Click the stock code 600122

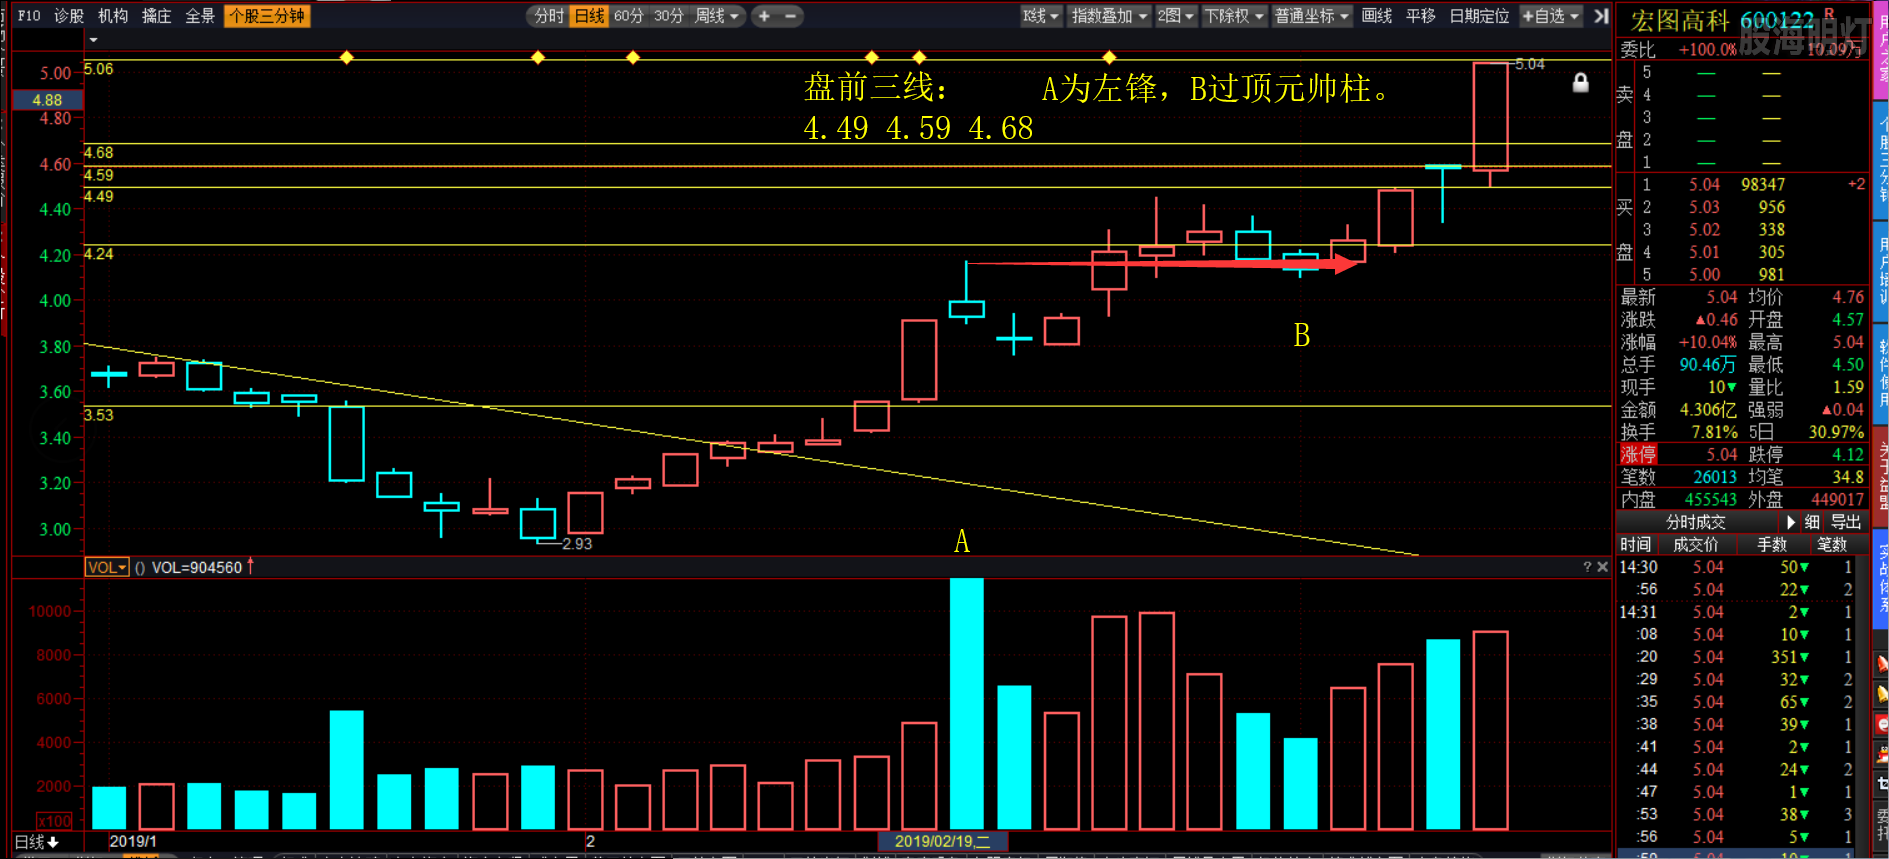point(1777,20)
